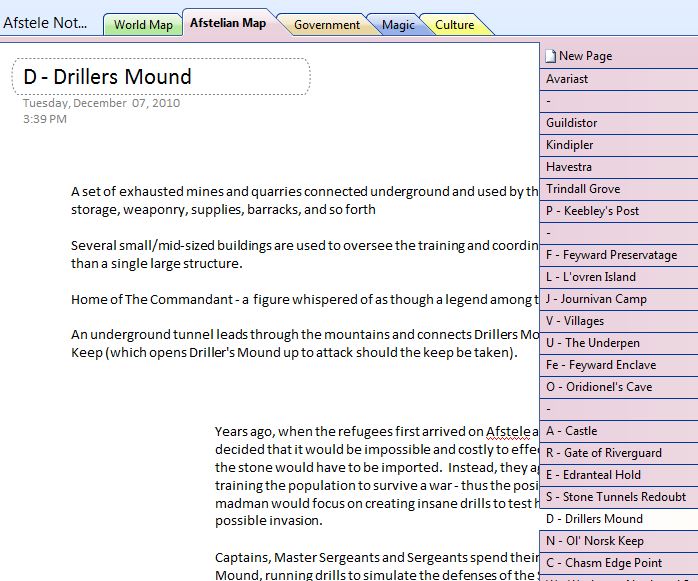Select L - L'ovren Island page
Image resolution: width=698 pixels, height=581 pixels.
click(x=619, y=277)
